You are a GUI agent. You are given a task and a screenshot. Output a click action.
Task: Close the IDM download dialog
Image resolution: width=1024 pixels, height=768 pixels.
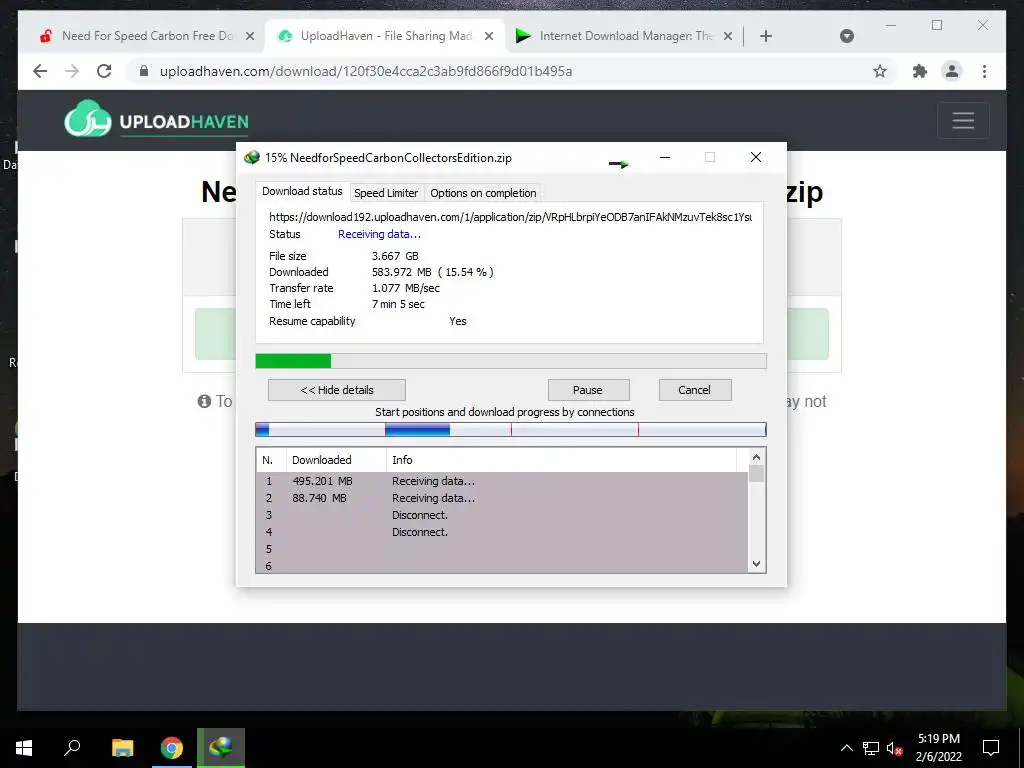coord(756,157)
